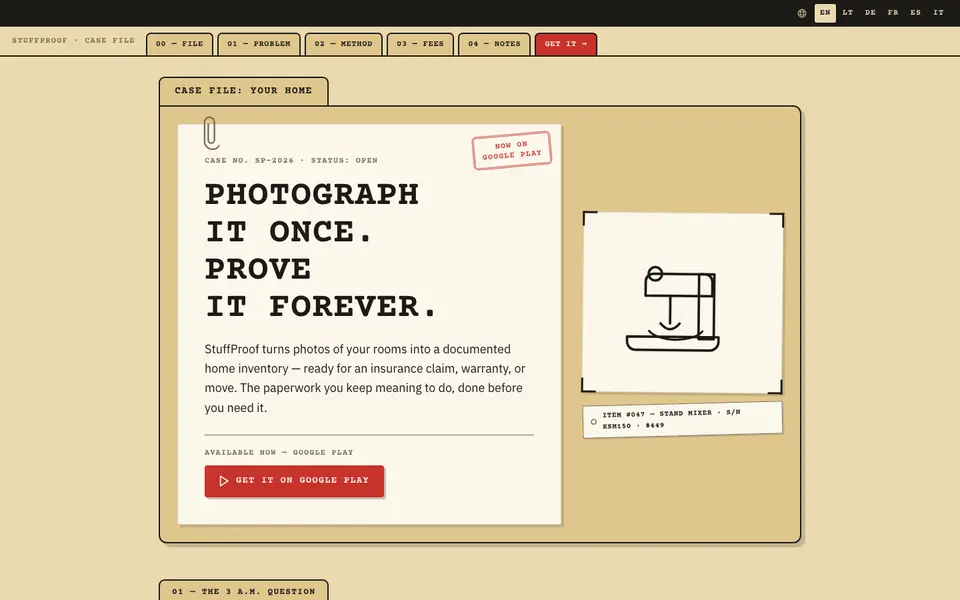Screen dimensions: 960x600
Task: Open the 03 — FEES tab
Action: [x=420, y=44]
